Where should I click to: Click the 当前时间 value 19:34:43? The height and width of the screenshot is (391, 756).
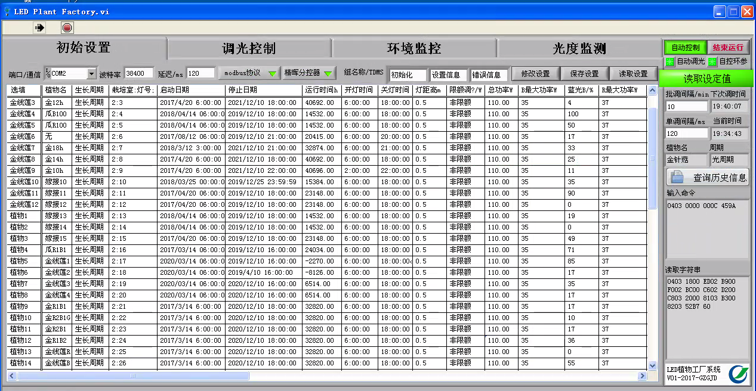pos(729,133)
